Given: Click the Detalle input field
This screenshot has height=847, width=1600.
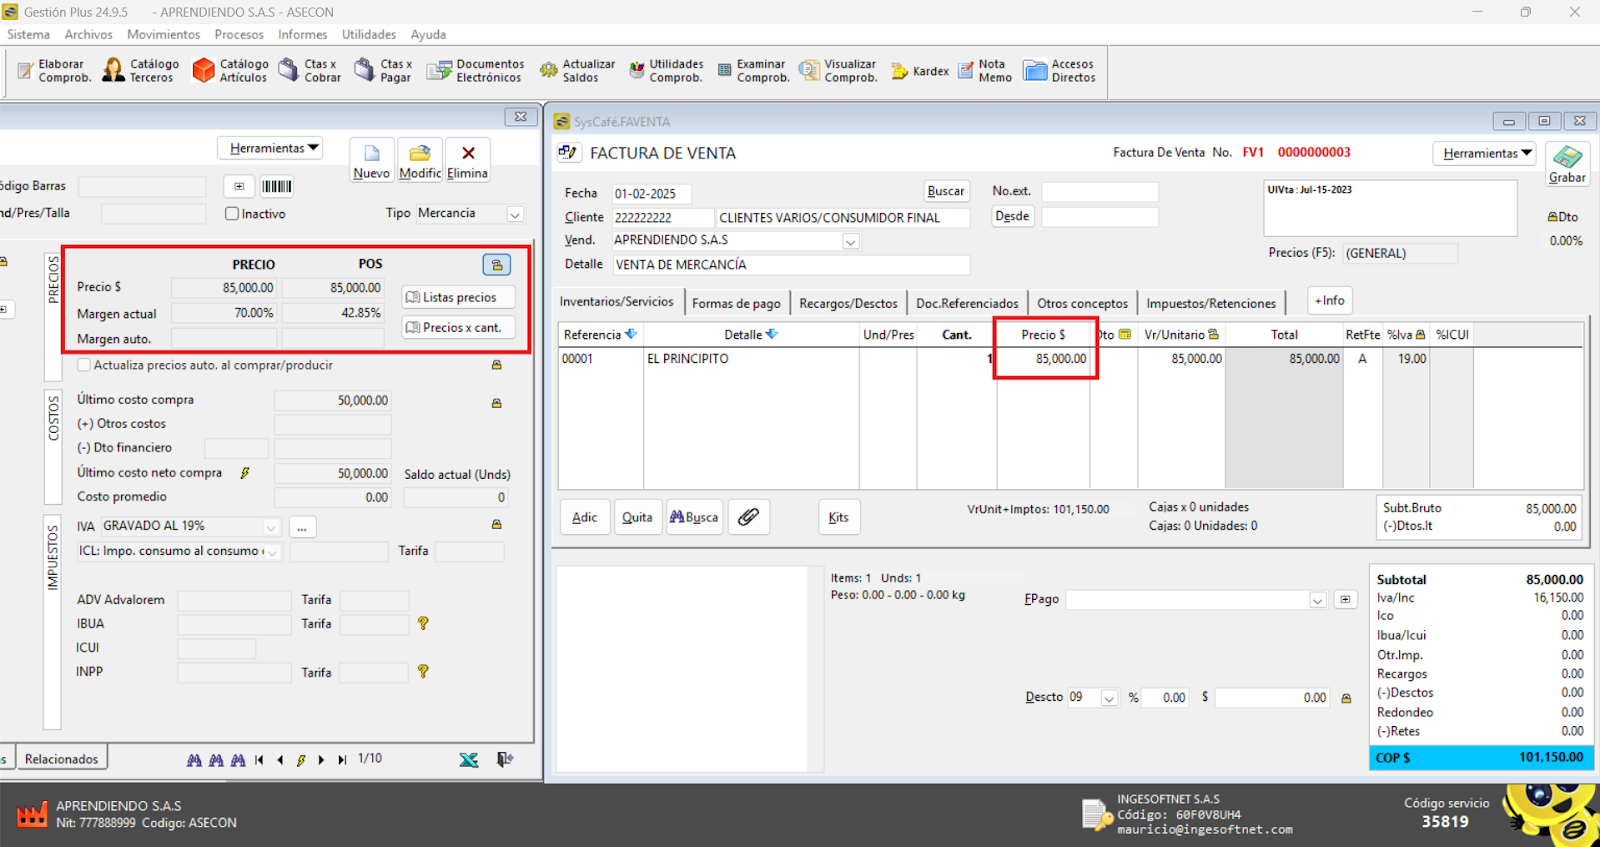Looking at the screenshot, I should 790,265.
